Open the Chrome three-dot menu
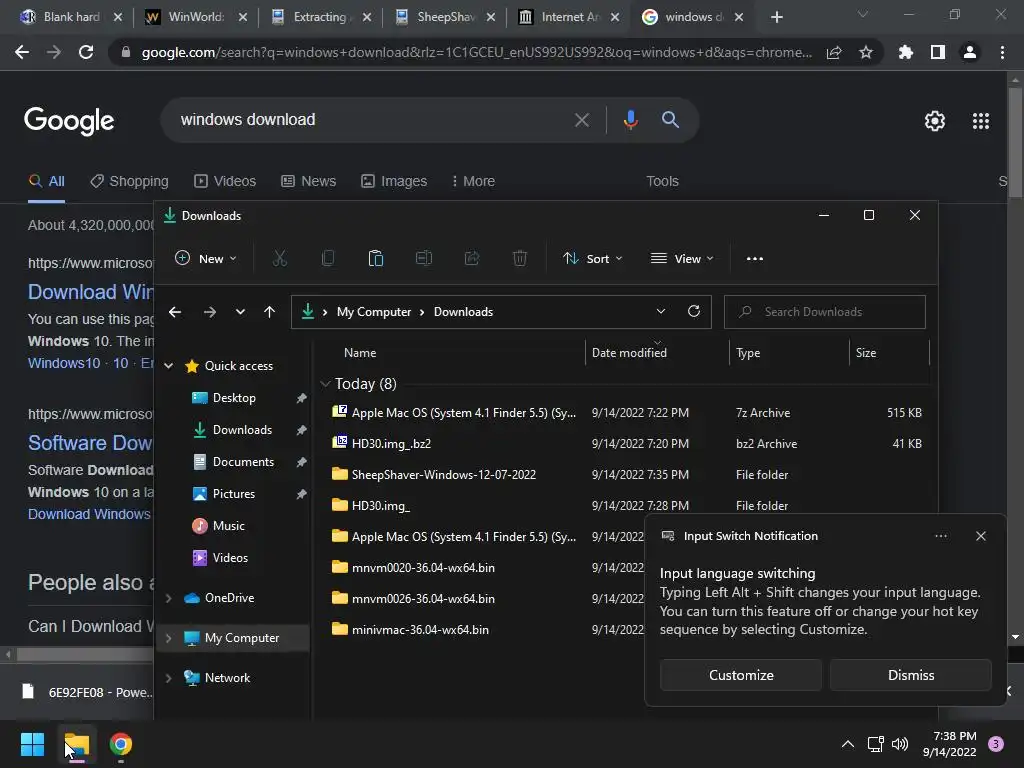 tap(1002, 52)
